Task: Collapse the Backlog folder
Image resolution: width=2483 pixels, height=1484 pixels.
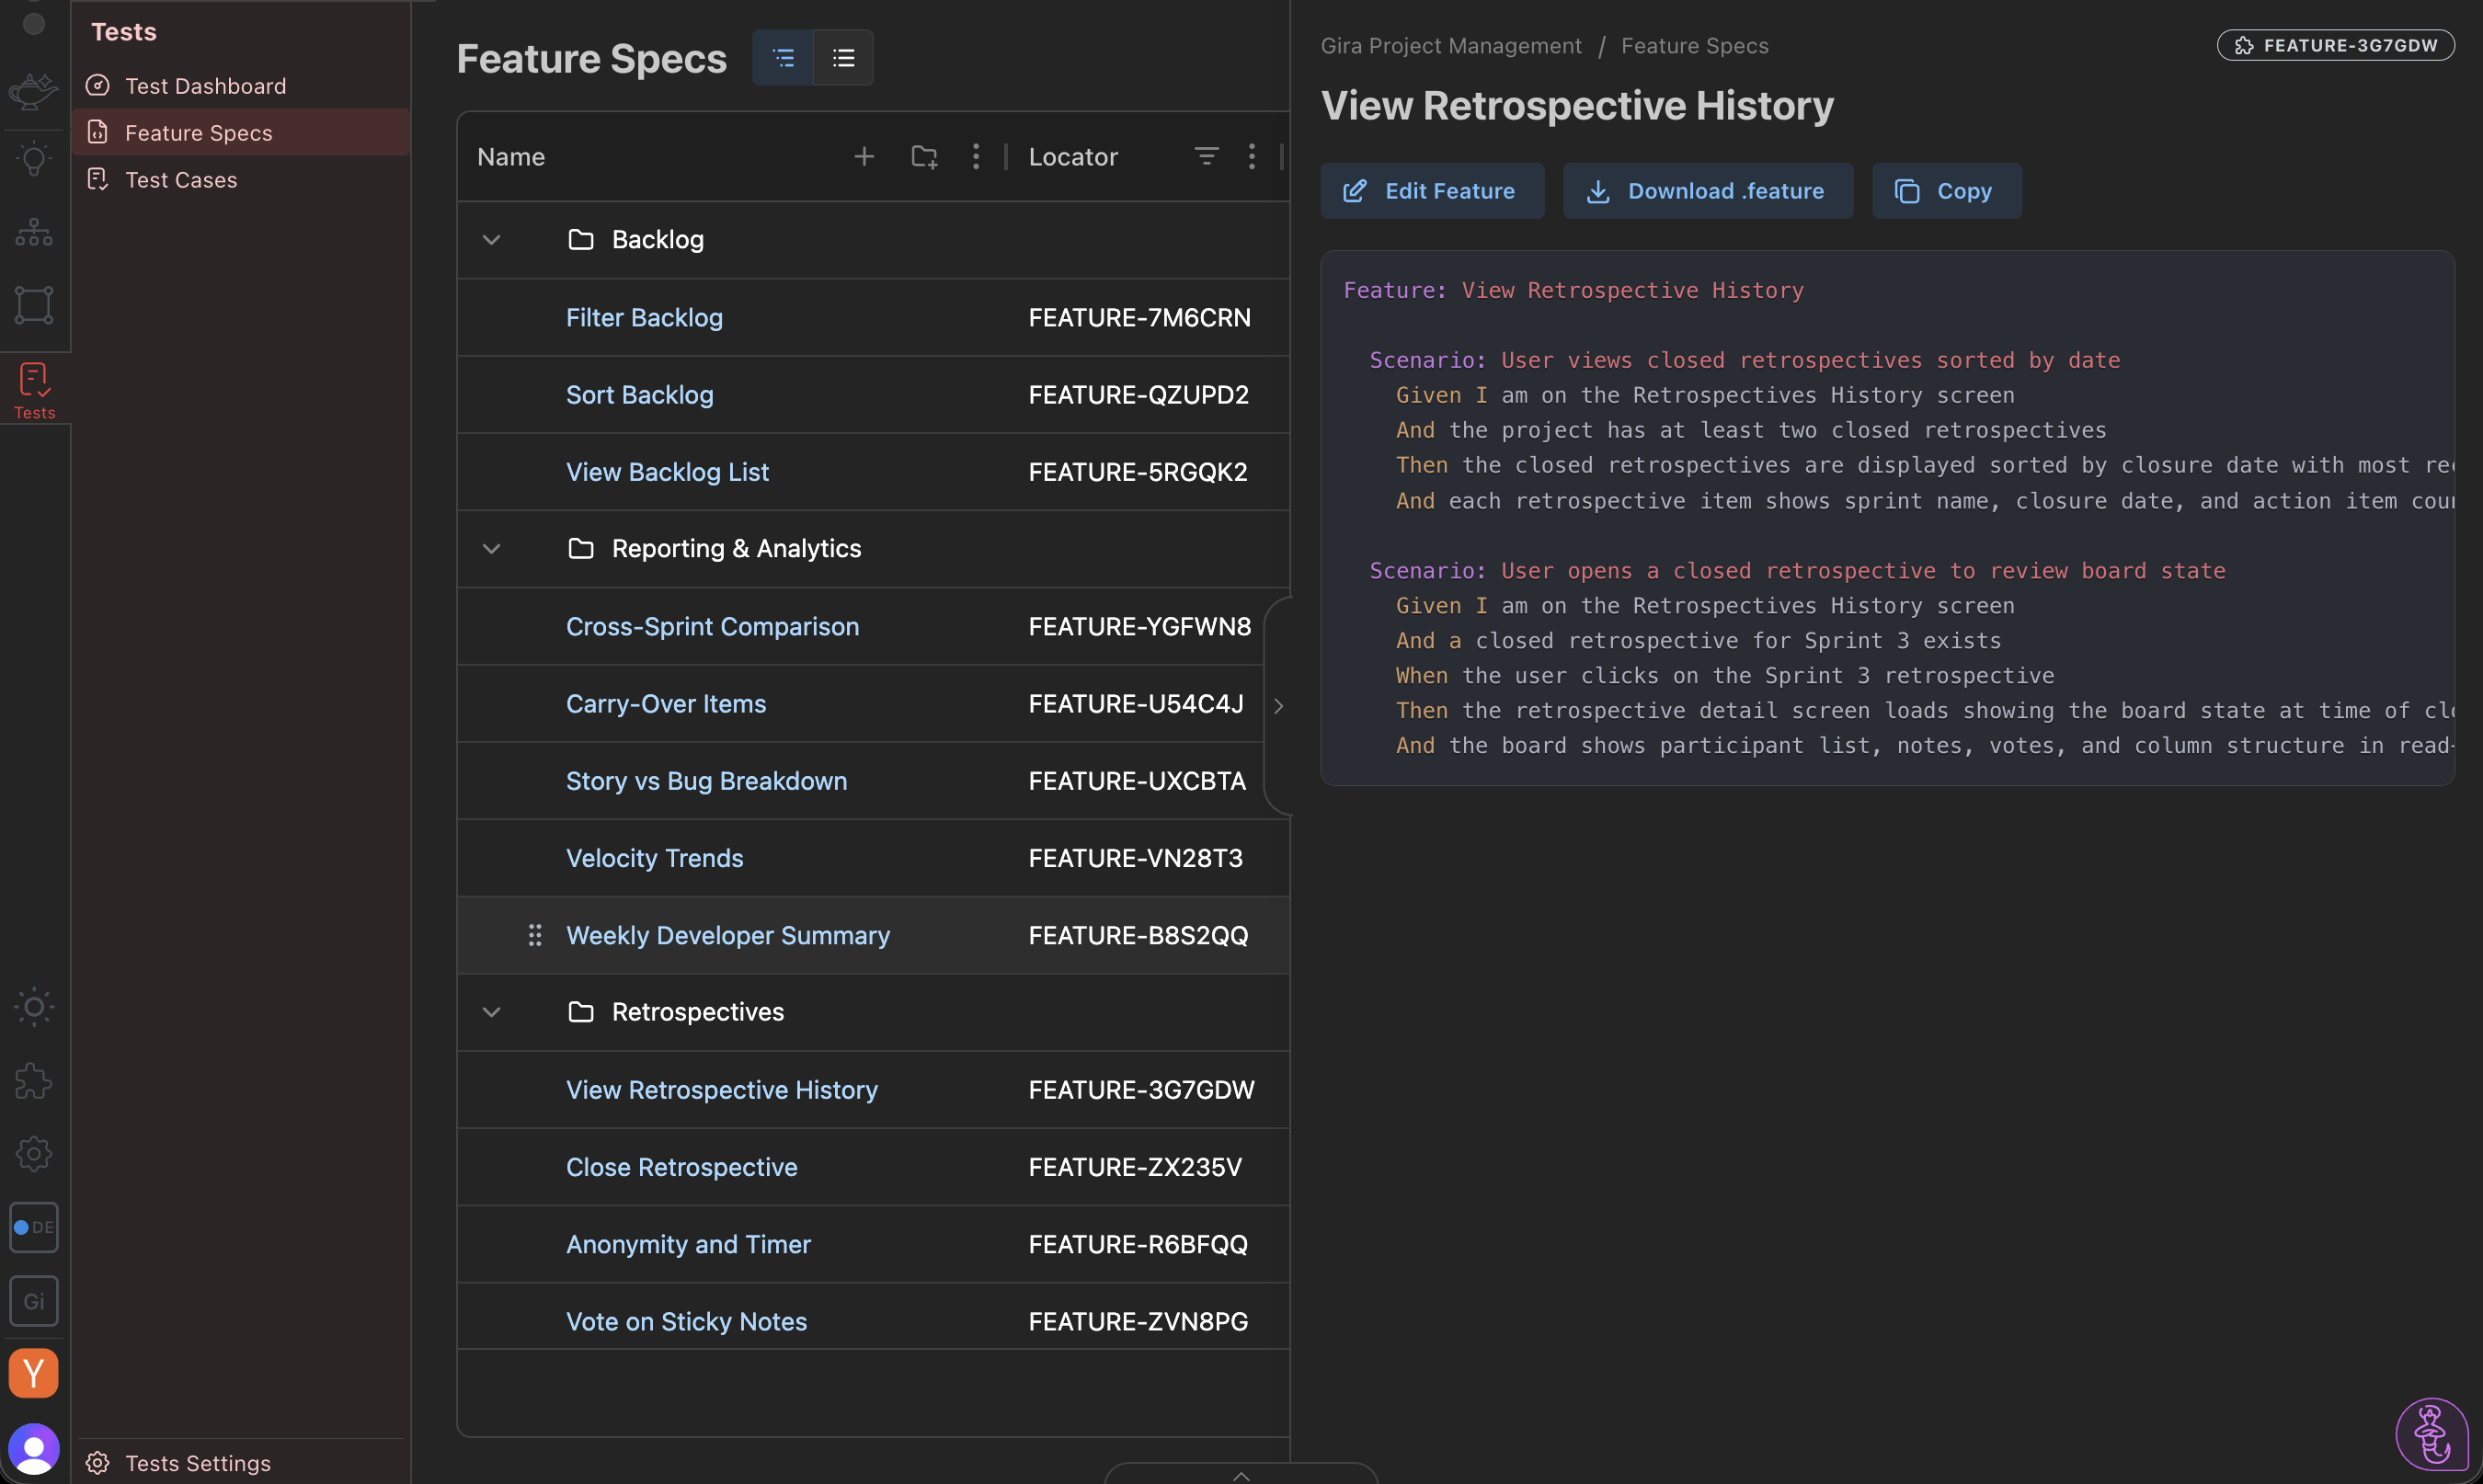Action: 491,240
